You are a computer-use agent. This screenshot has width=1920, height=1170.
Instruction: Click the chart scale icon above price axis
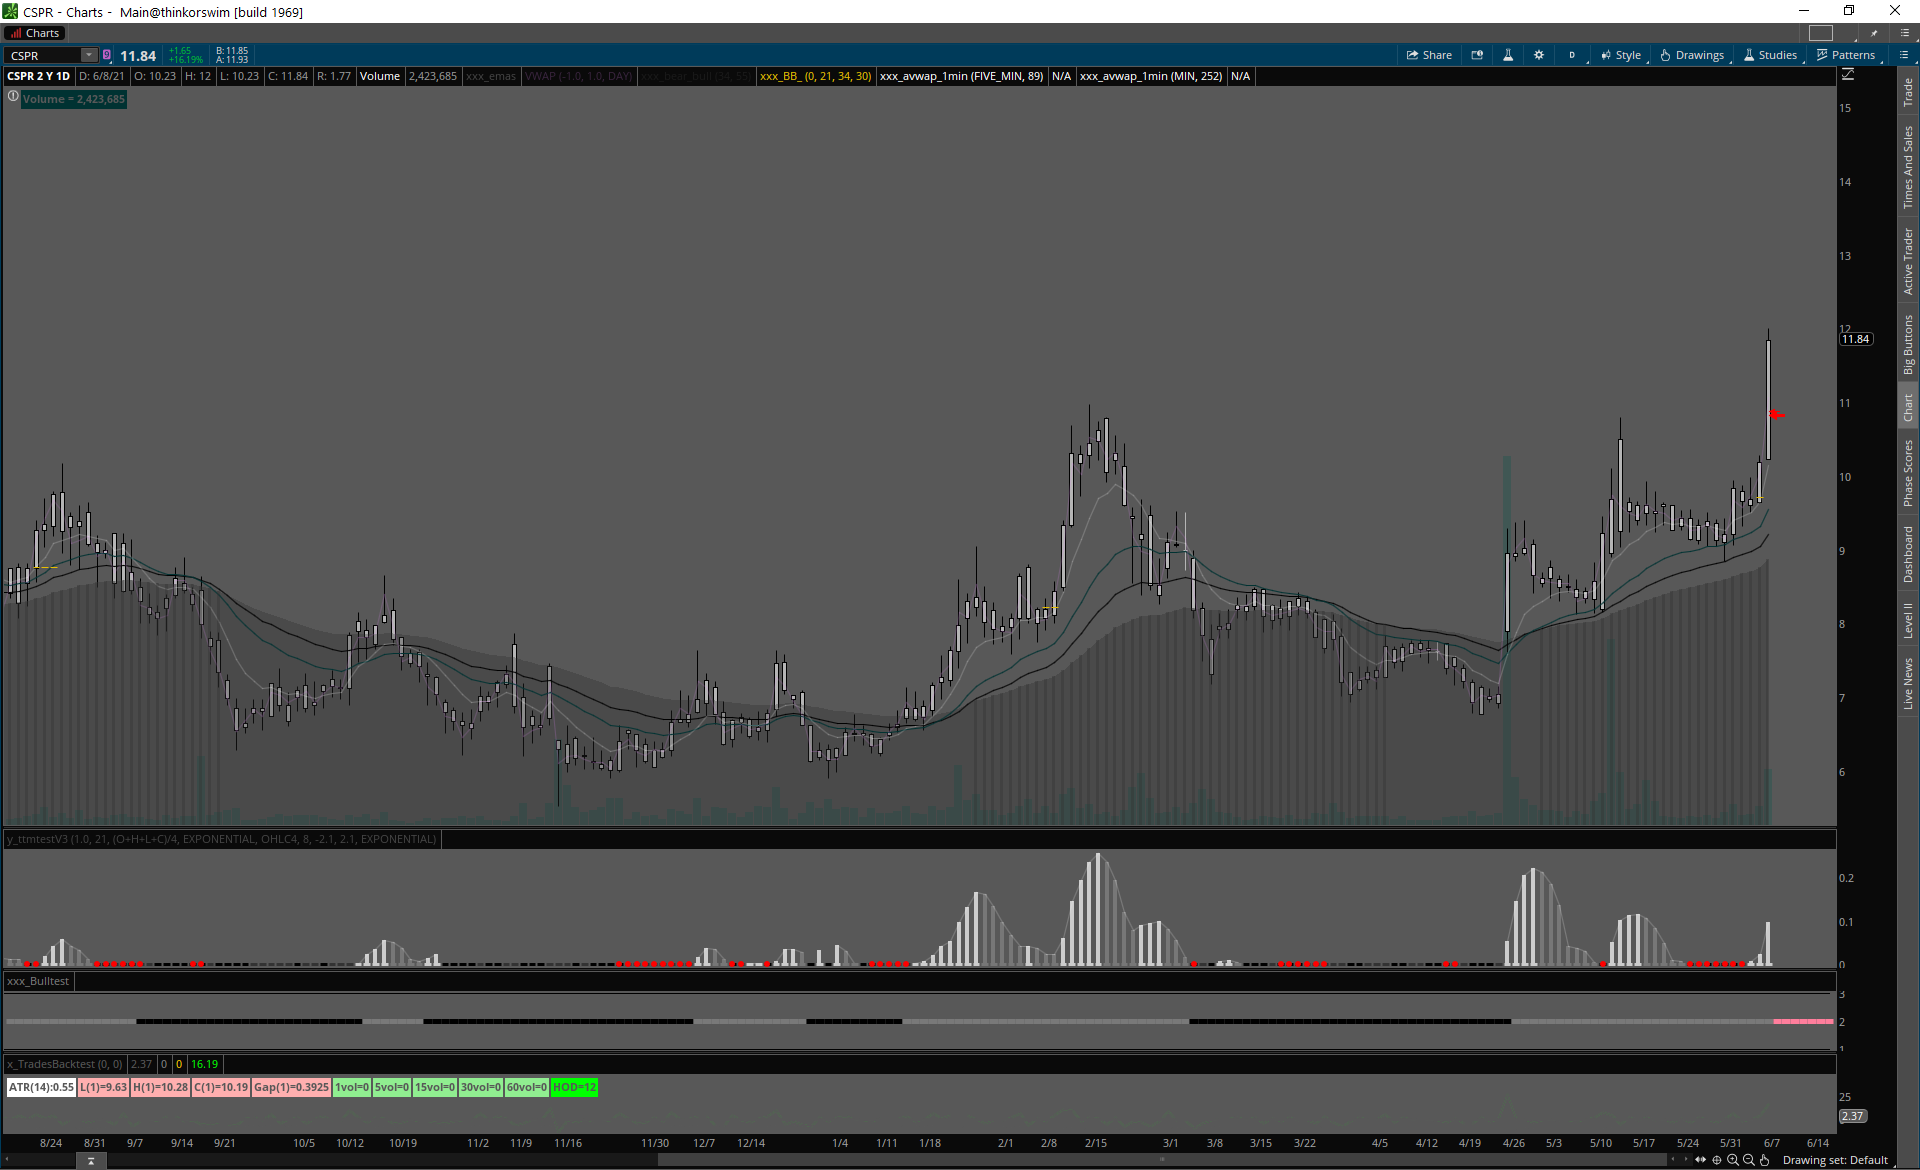(x=1848, y=75)
